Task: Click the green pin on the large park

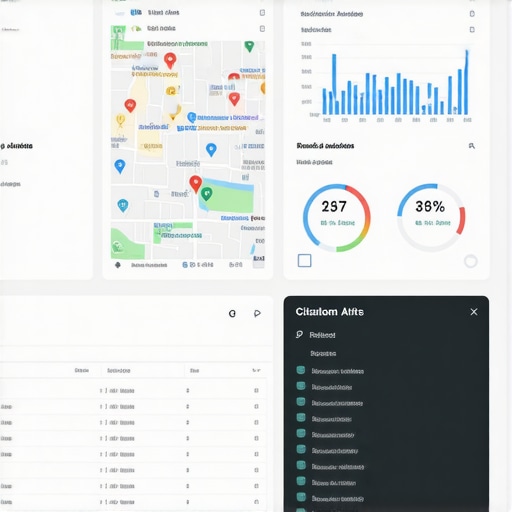Action: (x=206, y=194)
